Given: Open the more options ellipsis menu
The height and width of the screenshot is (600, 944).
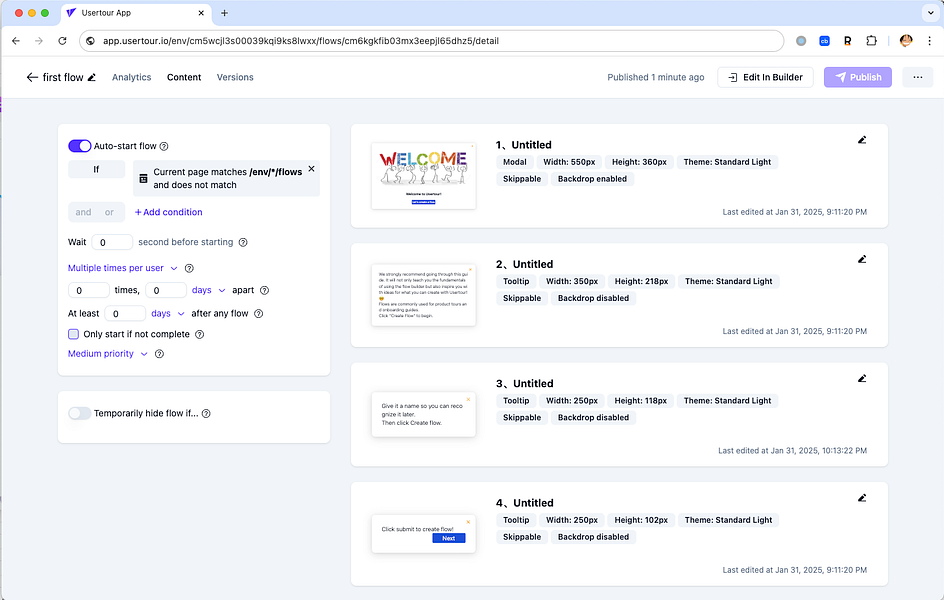Looking at the screenshot, I should tap(918, 77).
